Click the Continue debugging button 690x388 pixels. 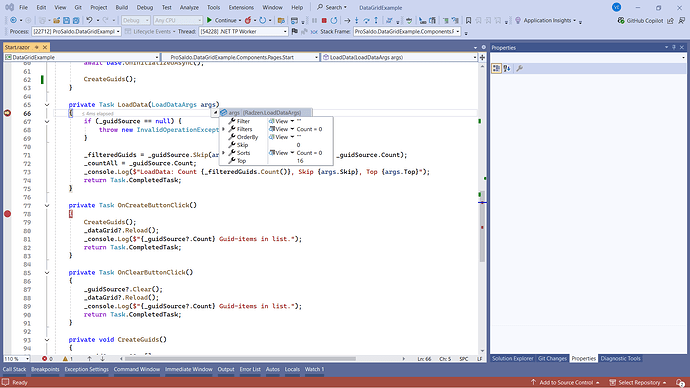coord(222,20)
